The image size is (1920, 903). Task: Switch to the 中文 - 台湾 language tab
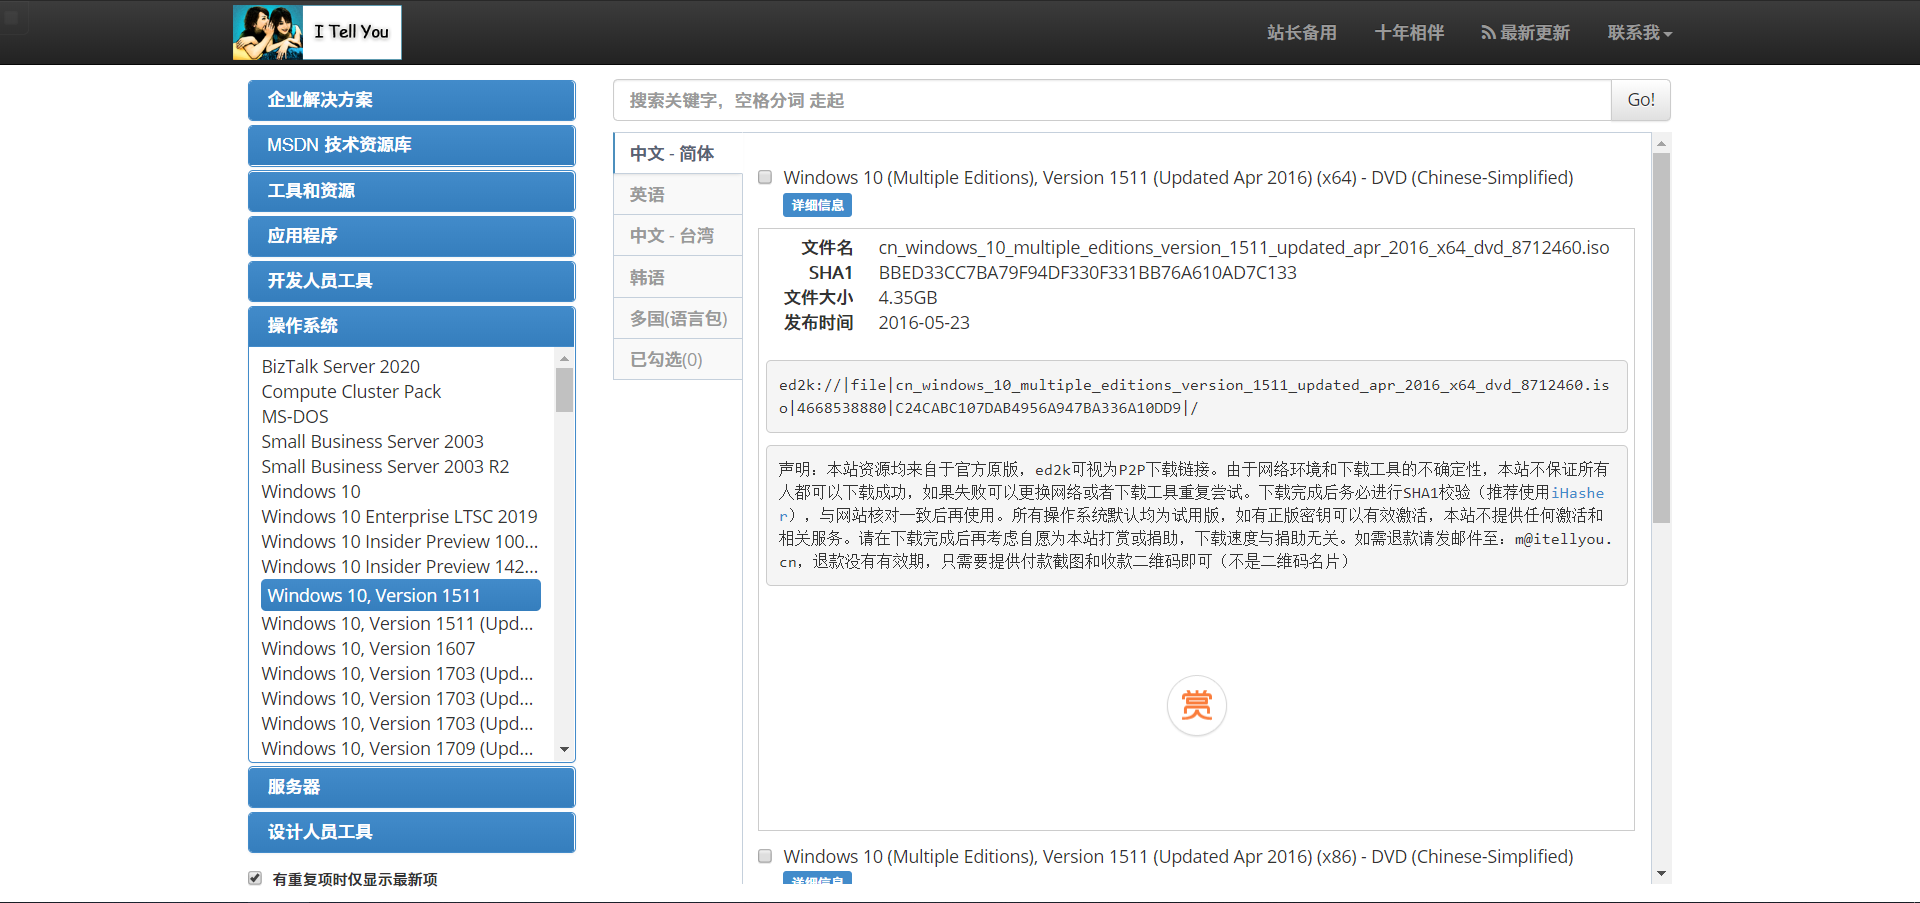point(677,235)
